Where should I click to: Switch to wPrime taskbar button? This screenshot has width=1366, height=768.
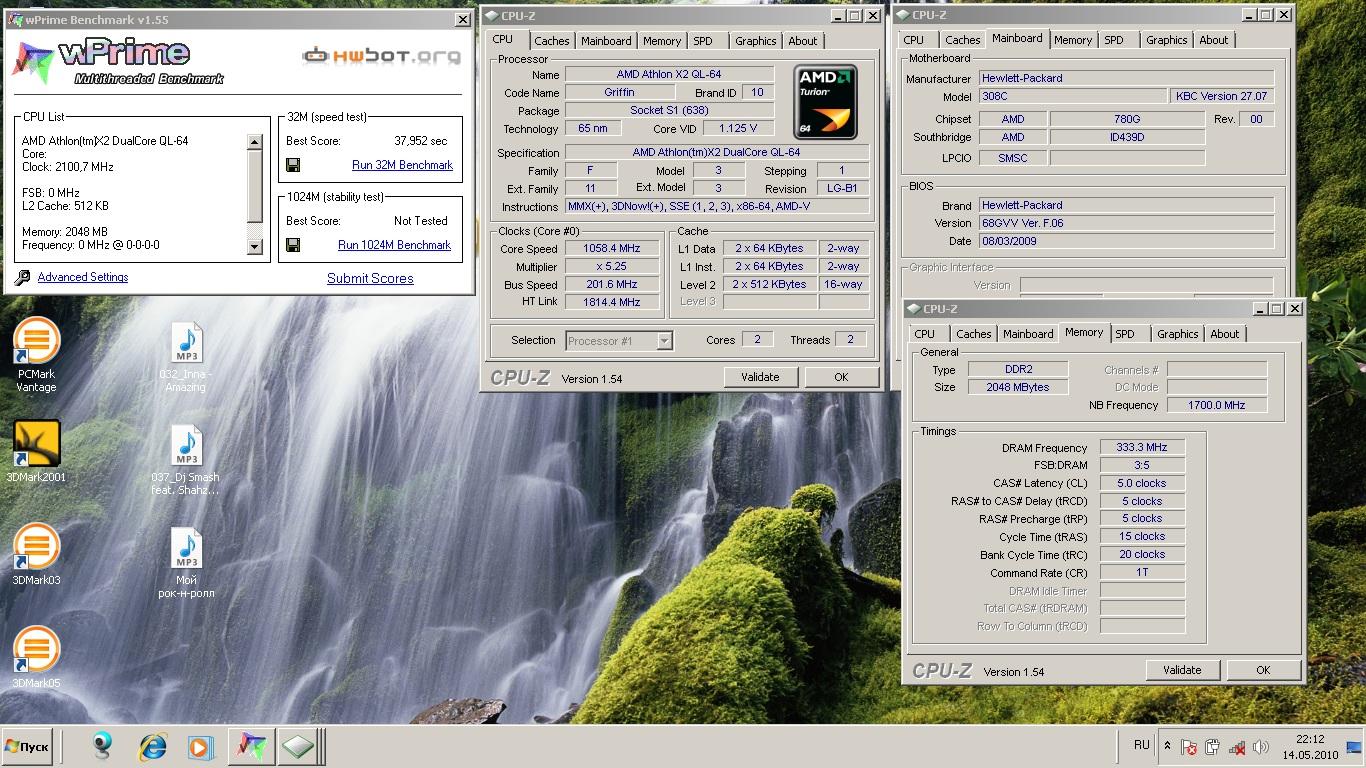coord(250,746)
